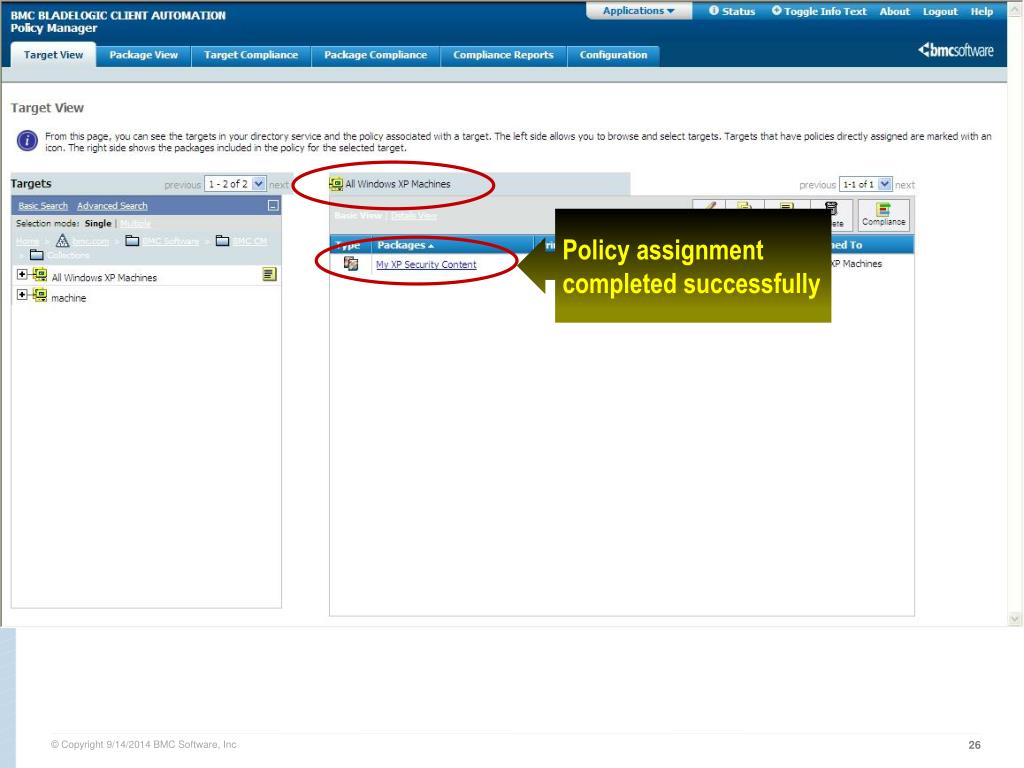Click next link in packages pager
The width and height of the screenshot is (1024, 768).
click(x=904, y=185)
